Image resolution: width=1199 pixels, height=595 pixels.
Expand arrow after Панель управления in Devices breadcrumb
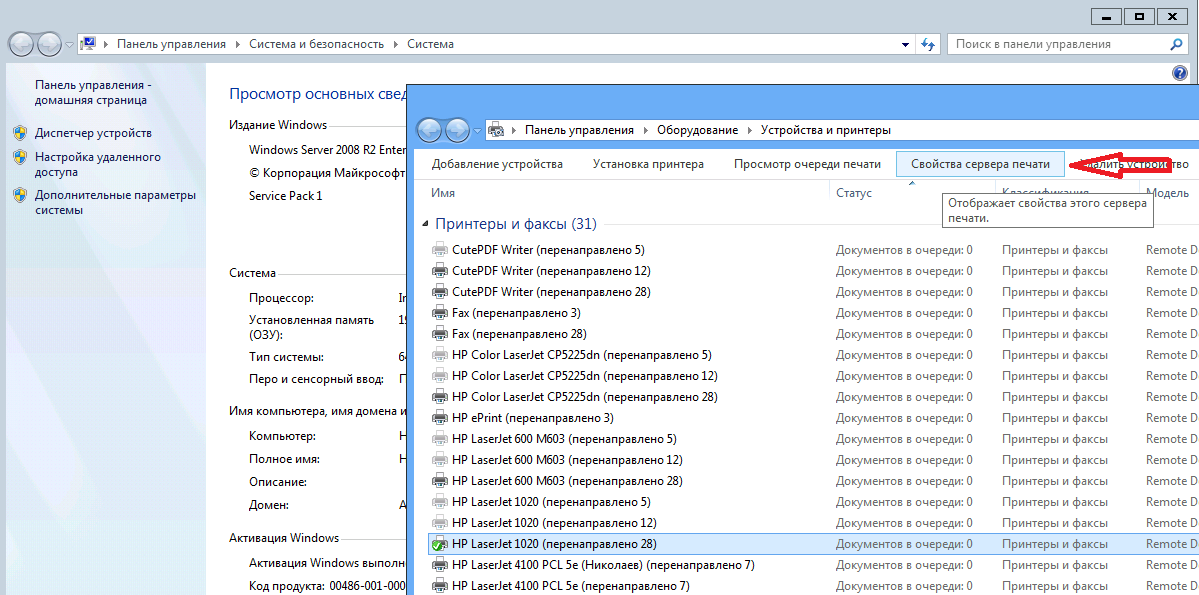[645, 130]
